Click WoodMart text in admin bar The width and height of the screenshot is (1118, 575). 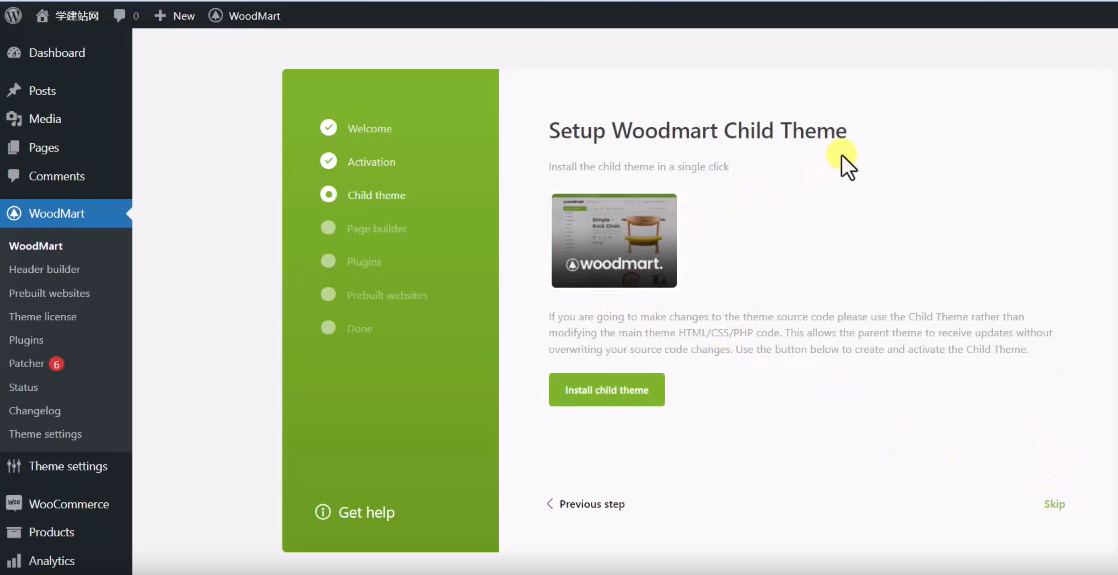click(x=255, y=16)
